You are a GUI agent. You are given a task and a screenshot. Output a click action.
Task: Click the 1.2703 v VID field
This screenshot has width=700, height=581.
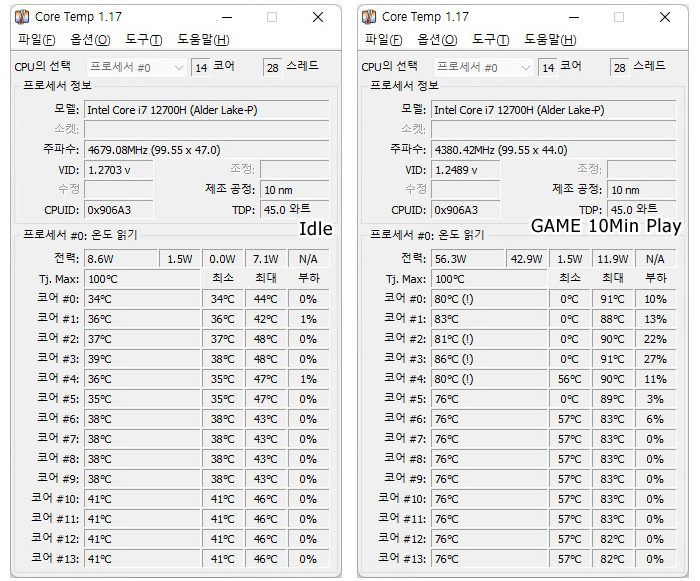point(119,170)
